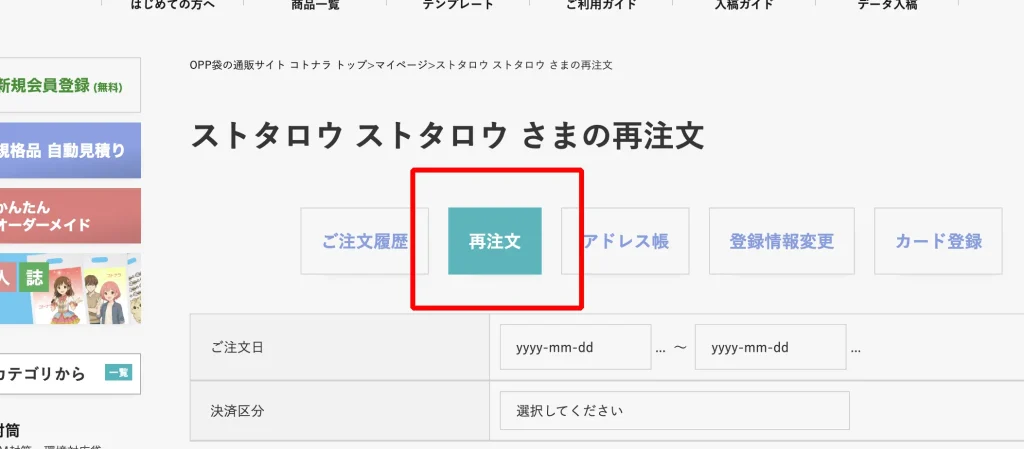This screenshot has width=1024, height=449.
Task: Open the 登録情報変更 tab
Action: coord(782,241)
